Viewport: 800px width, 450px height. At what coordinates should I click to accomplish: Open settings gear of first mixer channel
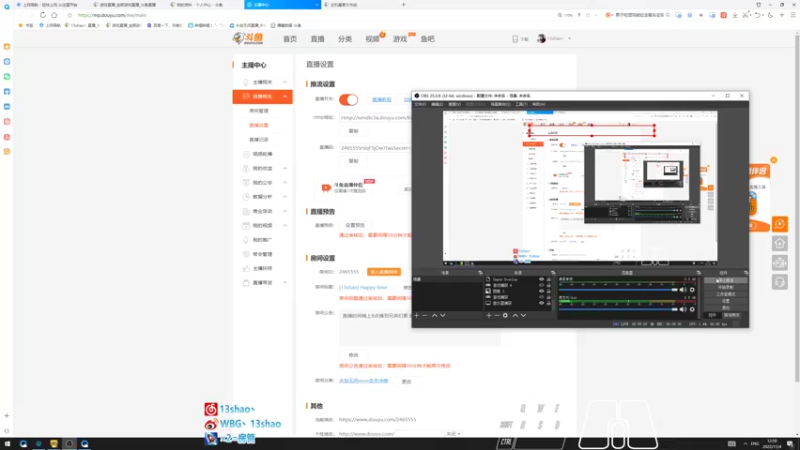pyautogui.click(x=692, y=290)
